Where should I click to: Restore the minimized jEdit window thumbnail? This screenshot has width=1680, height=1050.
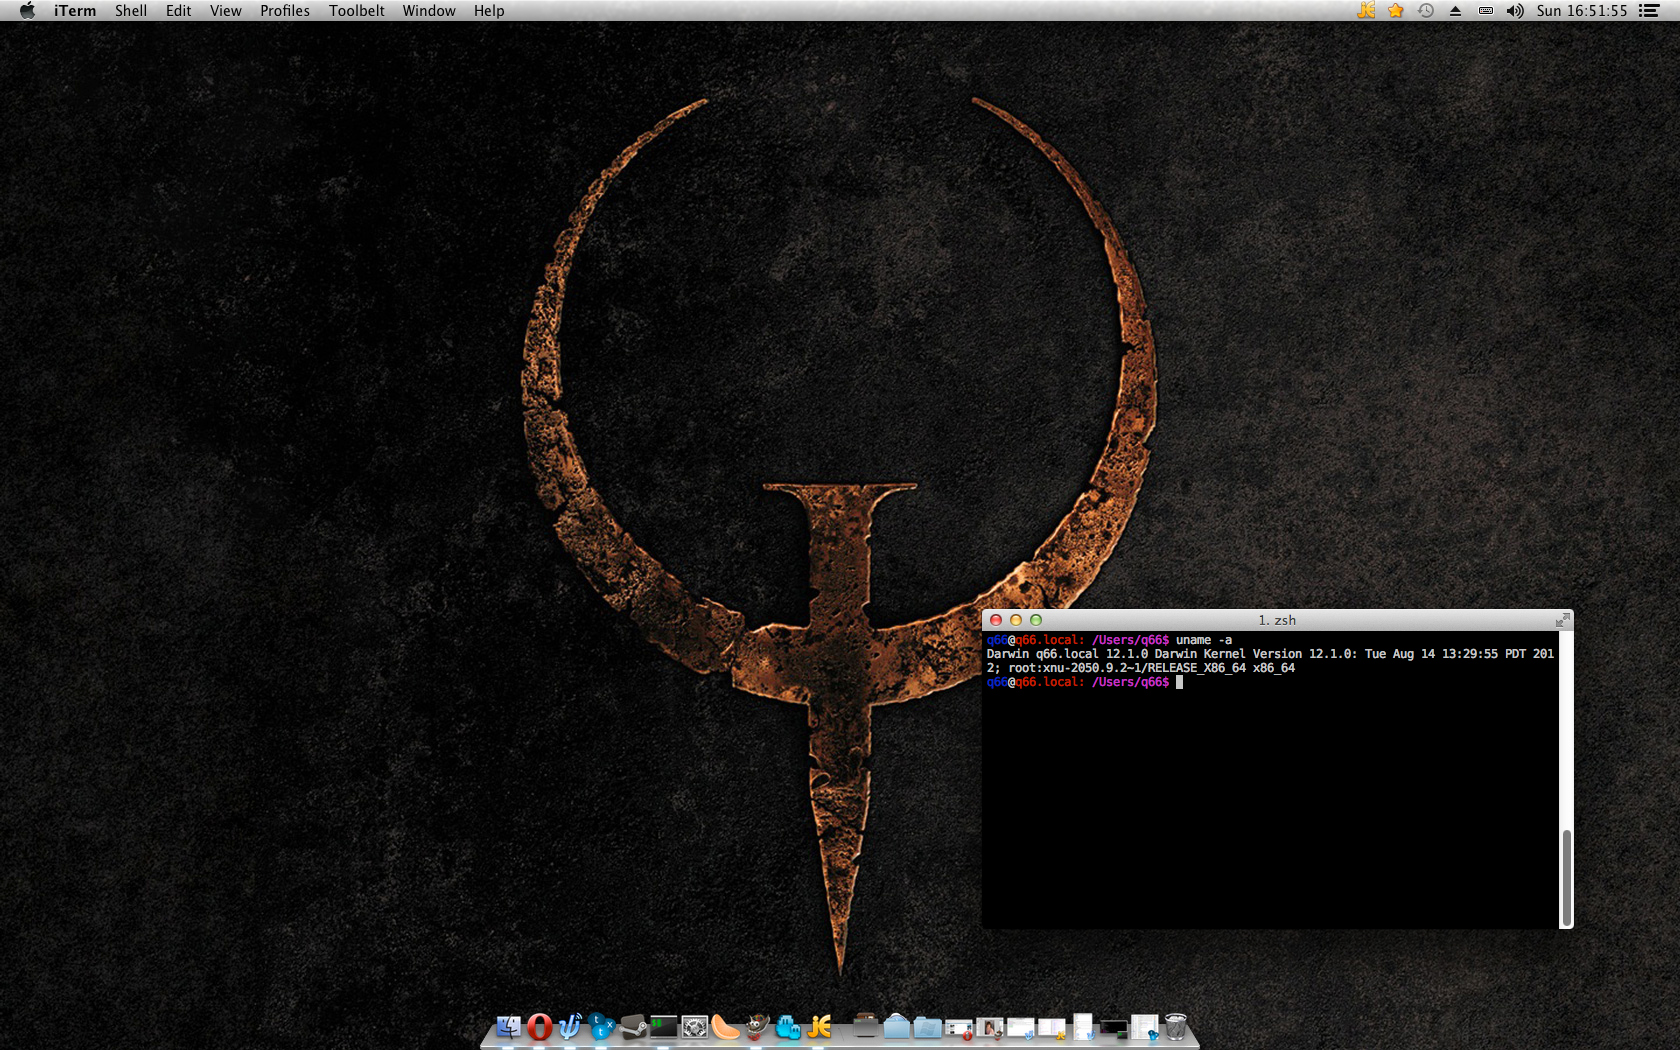[1051, 1028]
